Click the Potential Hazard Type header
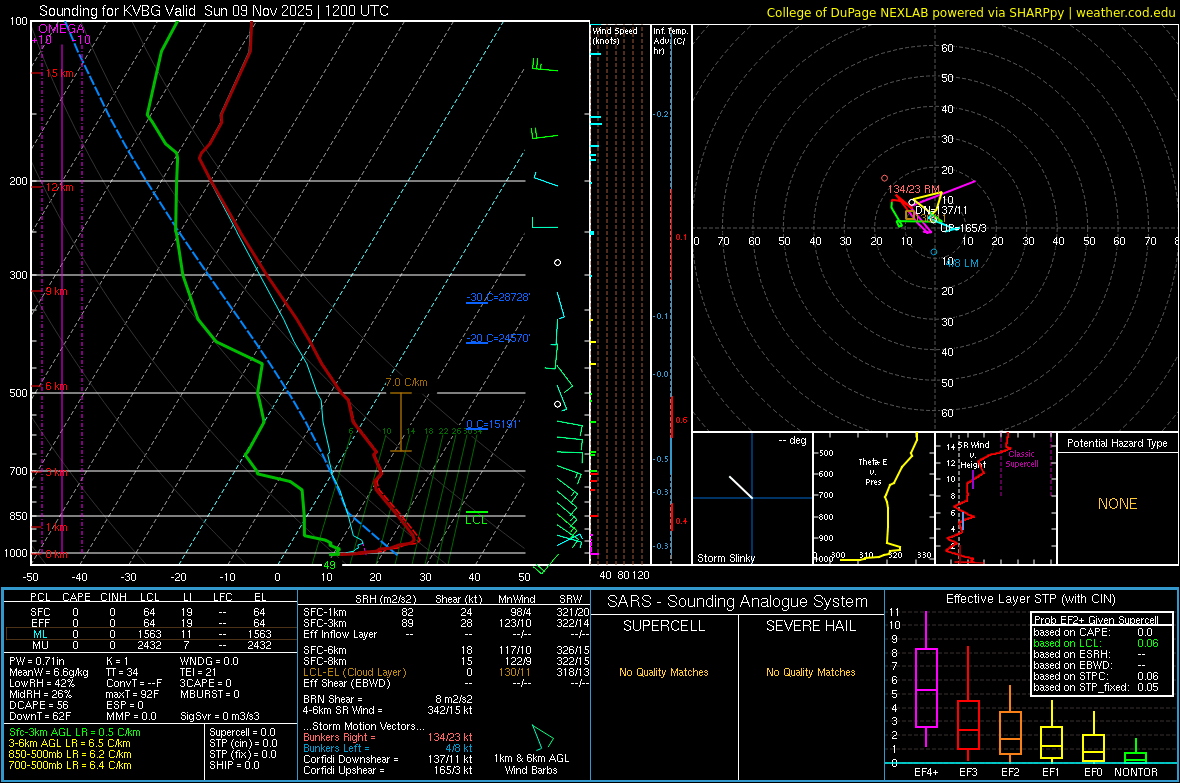 point(1117,443)
